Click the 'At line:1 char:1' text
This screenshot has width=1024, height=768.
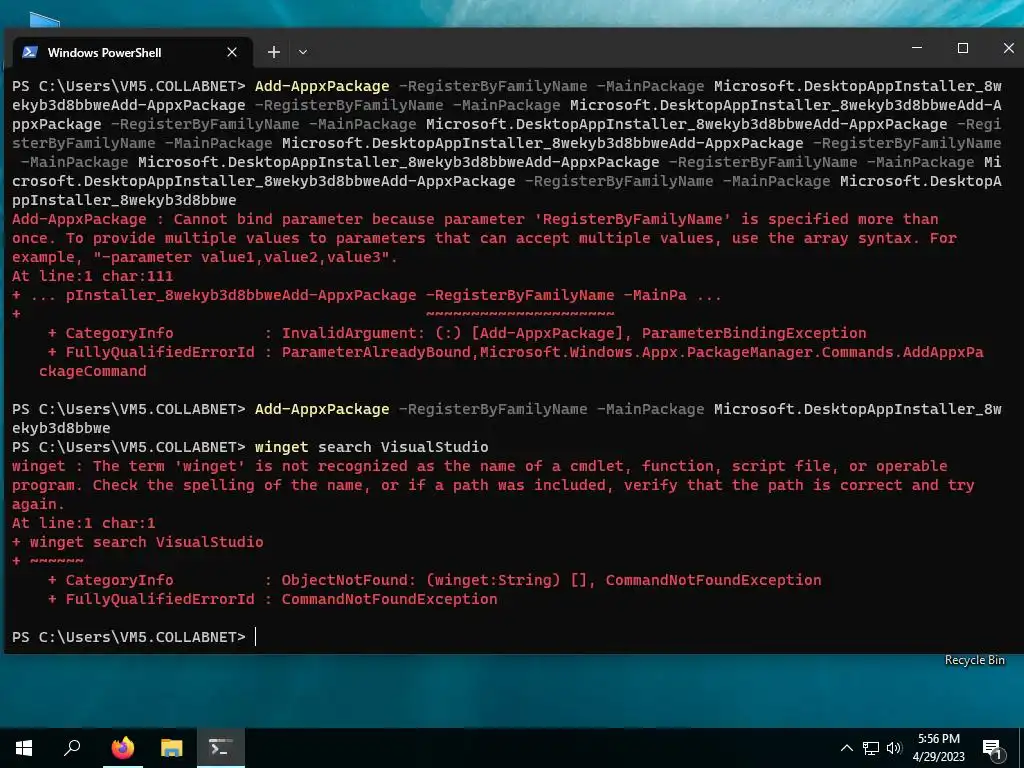coord(84,523)
